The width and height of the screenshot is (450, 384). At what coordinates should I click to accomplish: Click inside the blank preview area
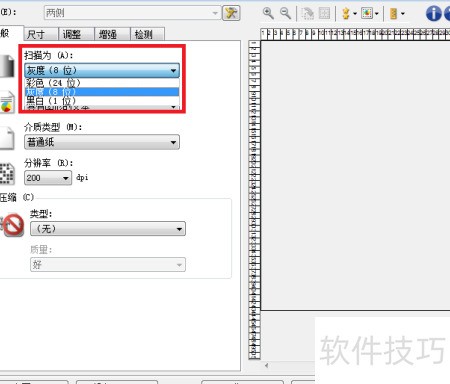(x=355, y=175)
